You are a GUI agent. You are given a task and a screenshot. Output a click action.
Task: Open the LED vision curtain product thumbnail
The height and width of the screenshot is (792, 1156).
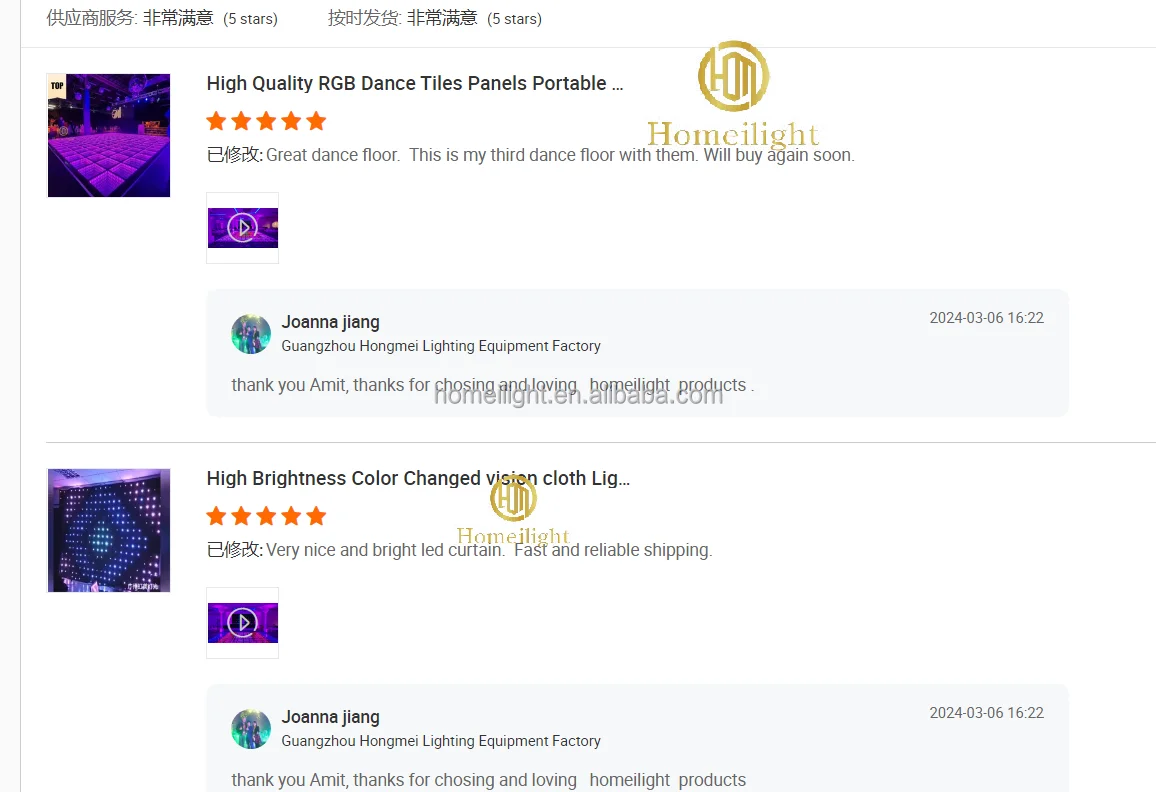point(108,530)
